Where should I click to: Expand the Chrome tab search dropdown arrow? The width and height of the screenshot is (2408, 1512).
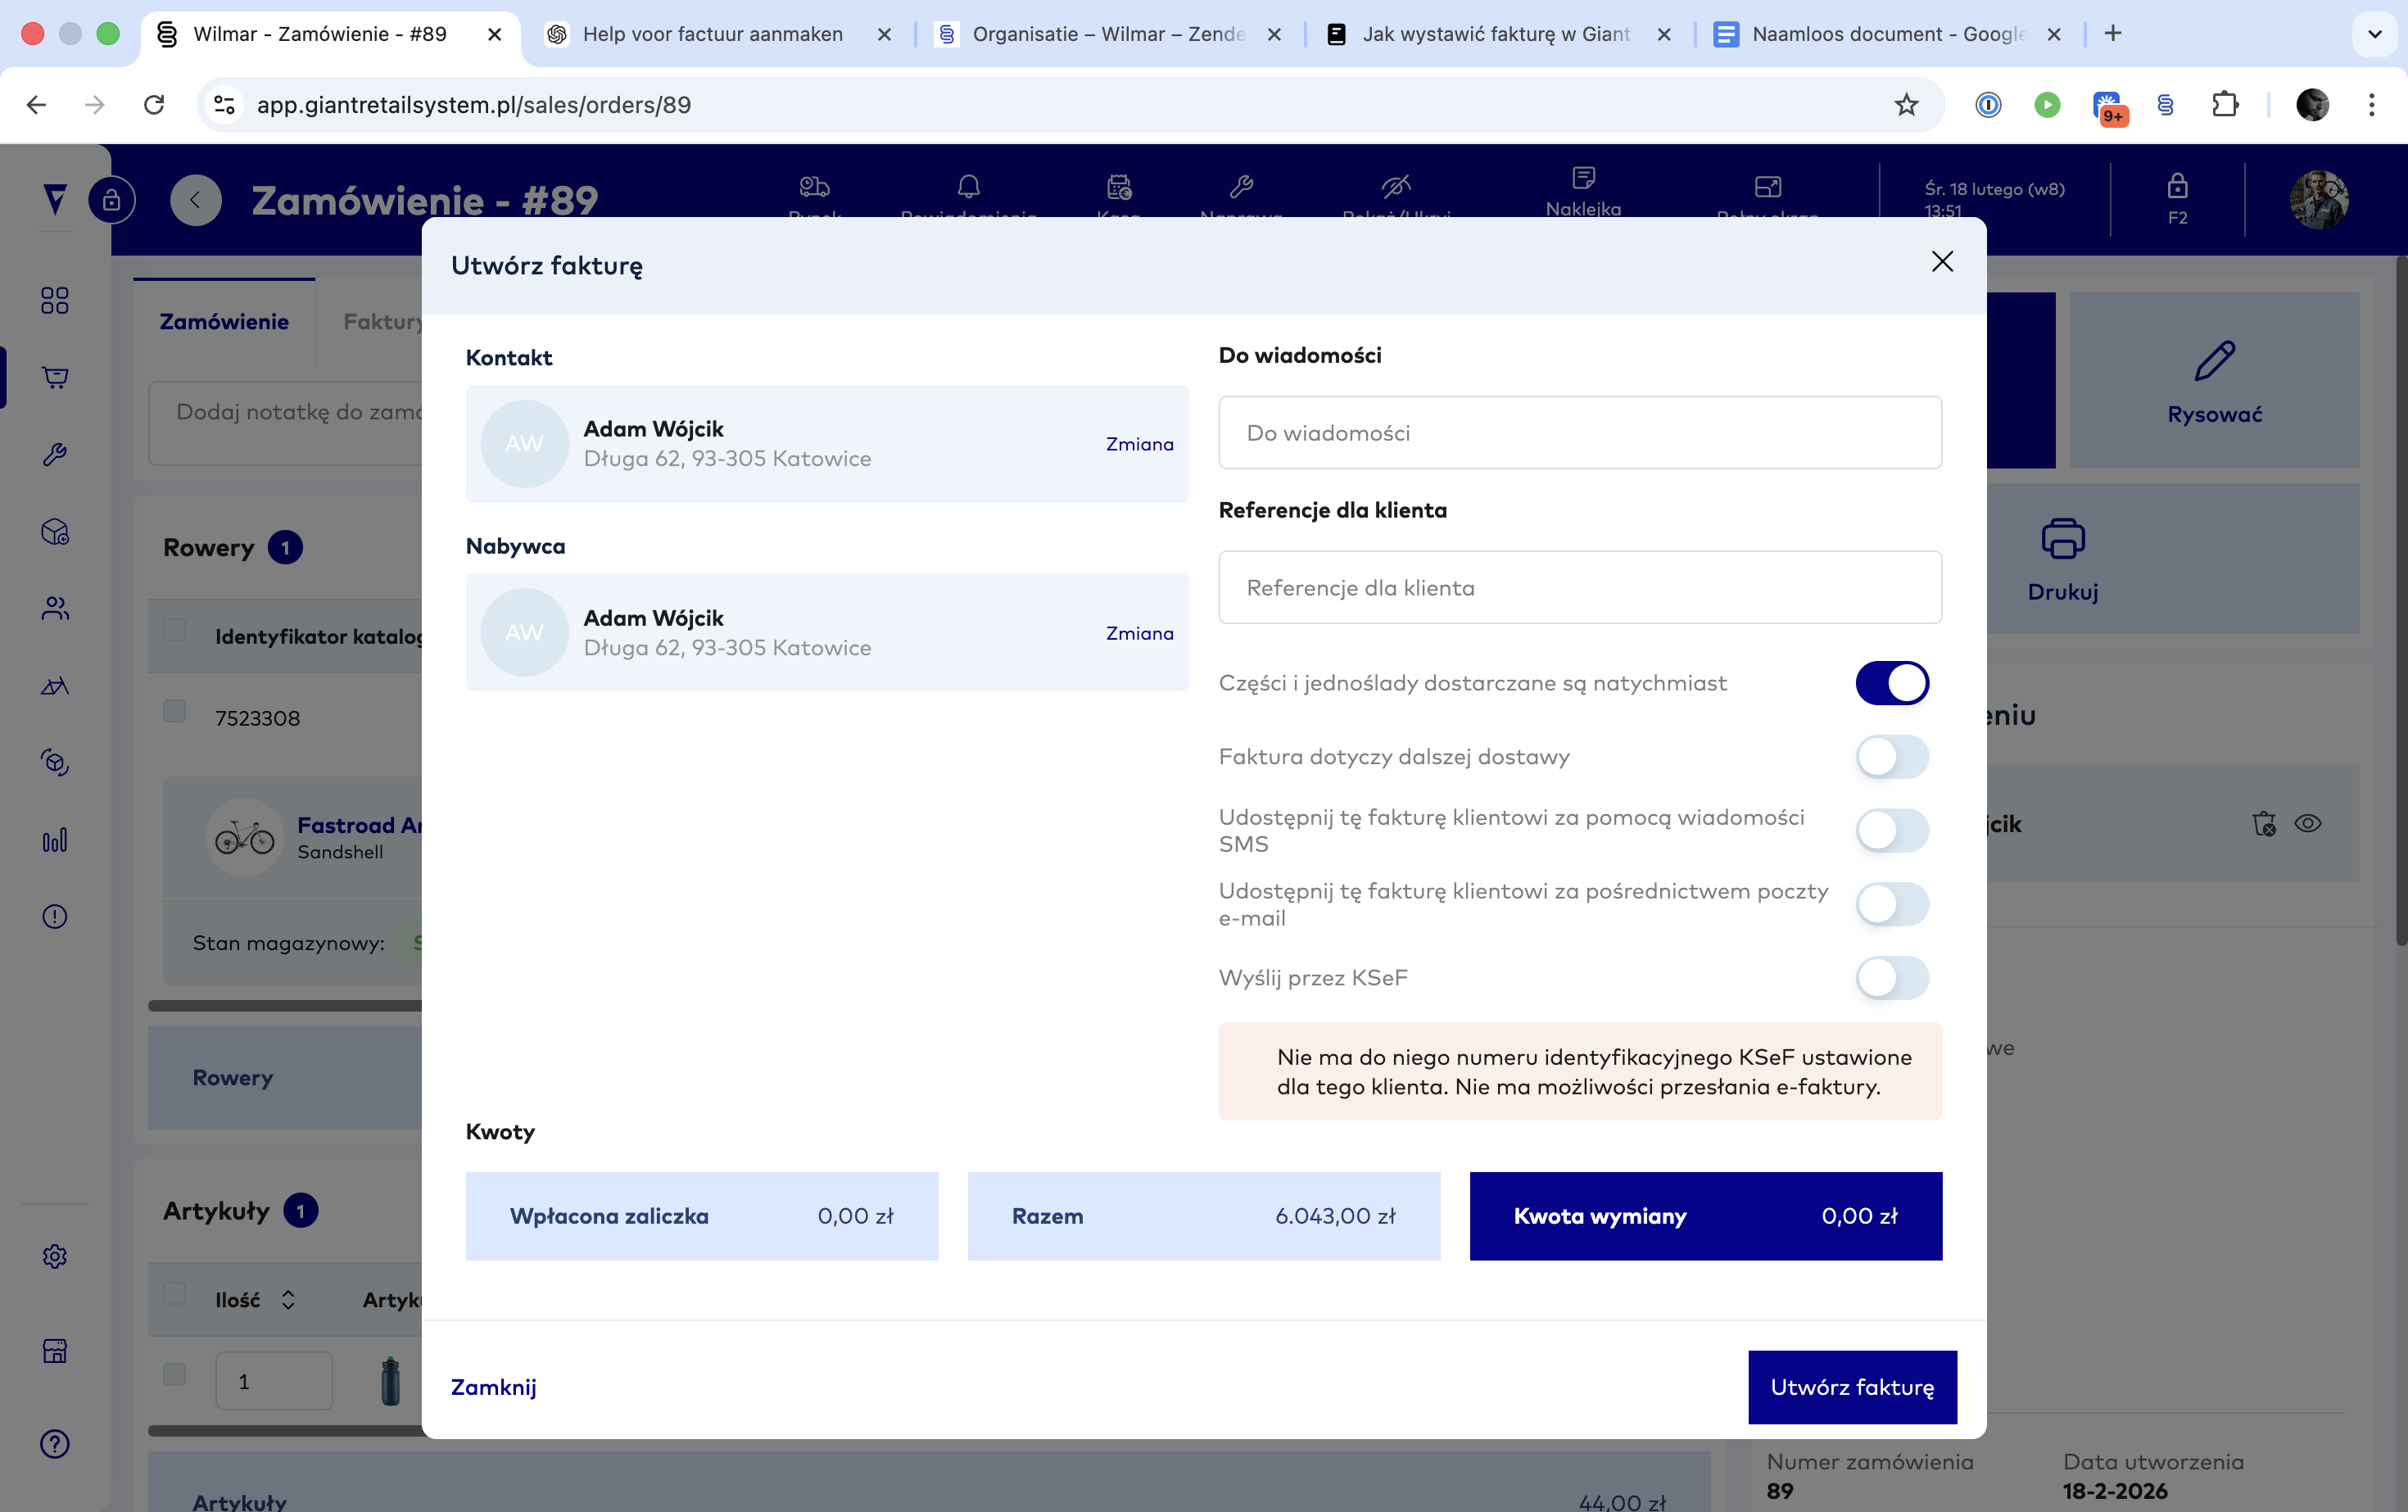[x=2374, y=34]
